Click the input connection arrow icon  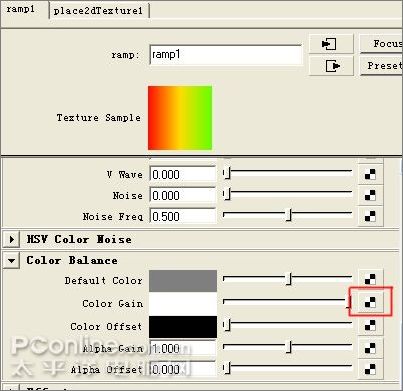click(331, 44)
